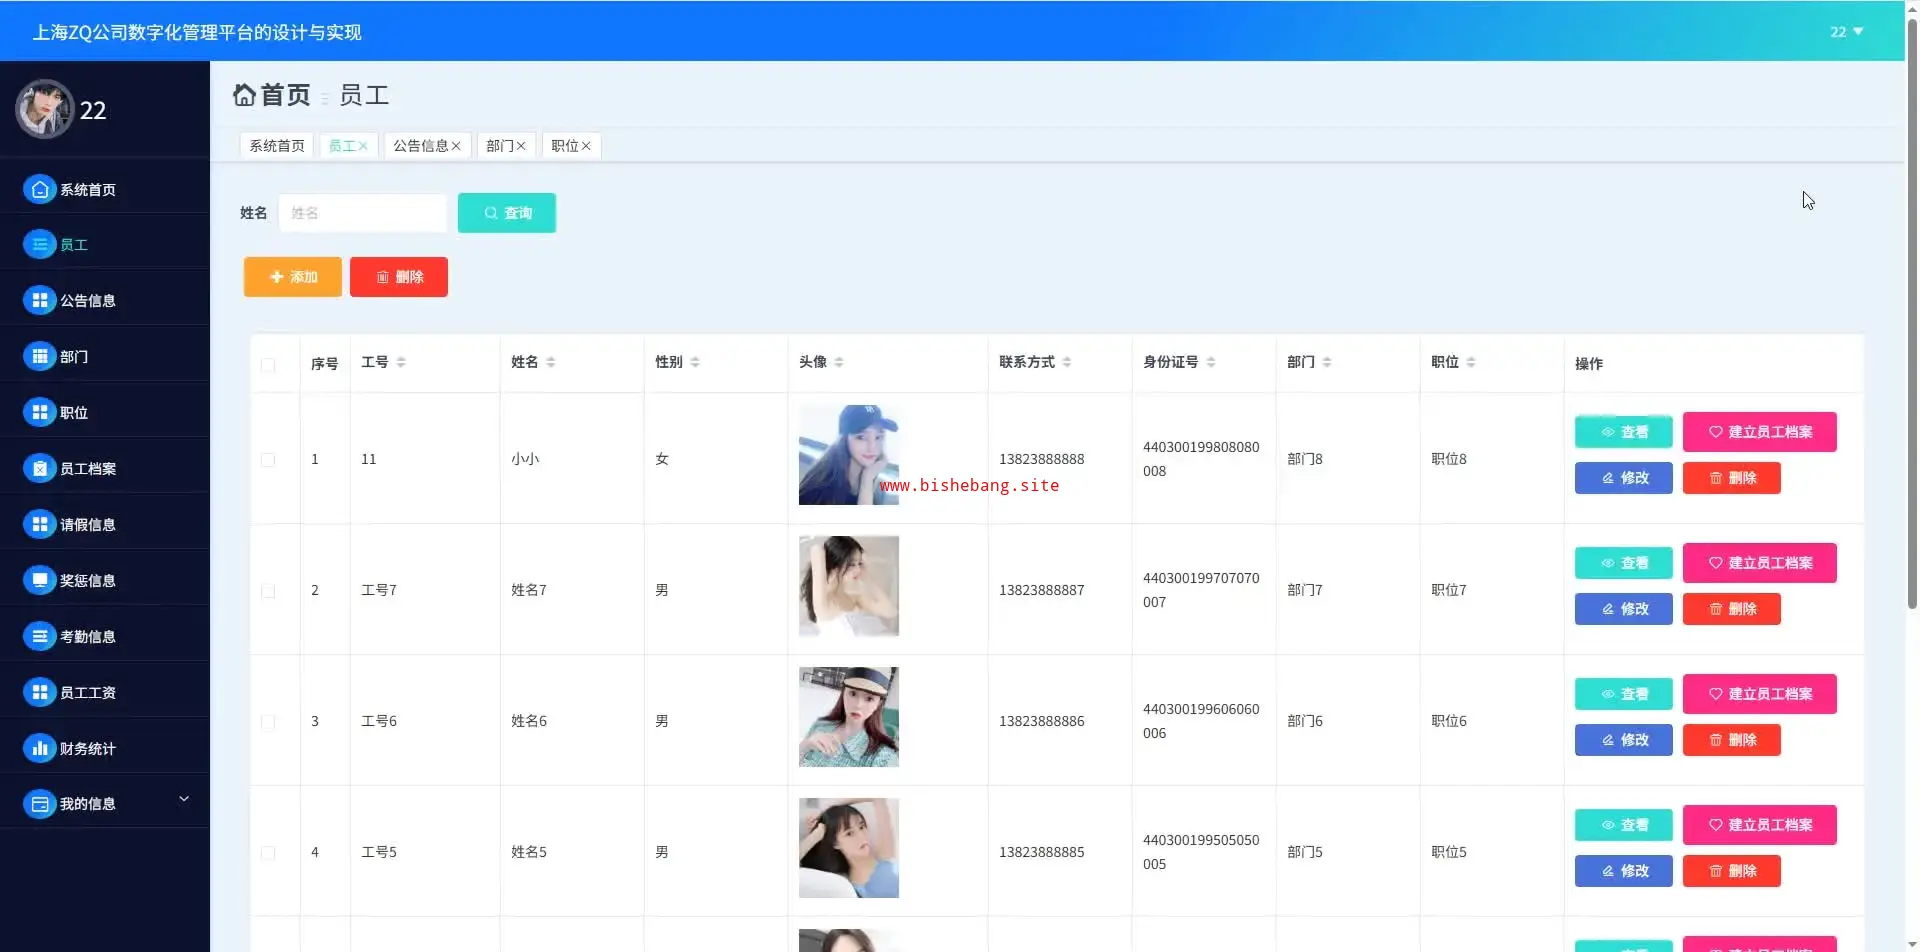Click the 员工工资 sidebar icon
This screenshot has width=1920, height=952.
[x=39, y=692]
